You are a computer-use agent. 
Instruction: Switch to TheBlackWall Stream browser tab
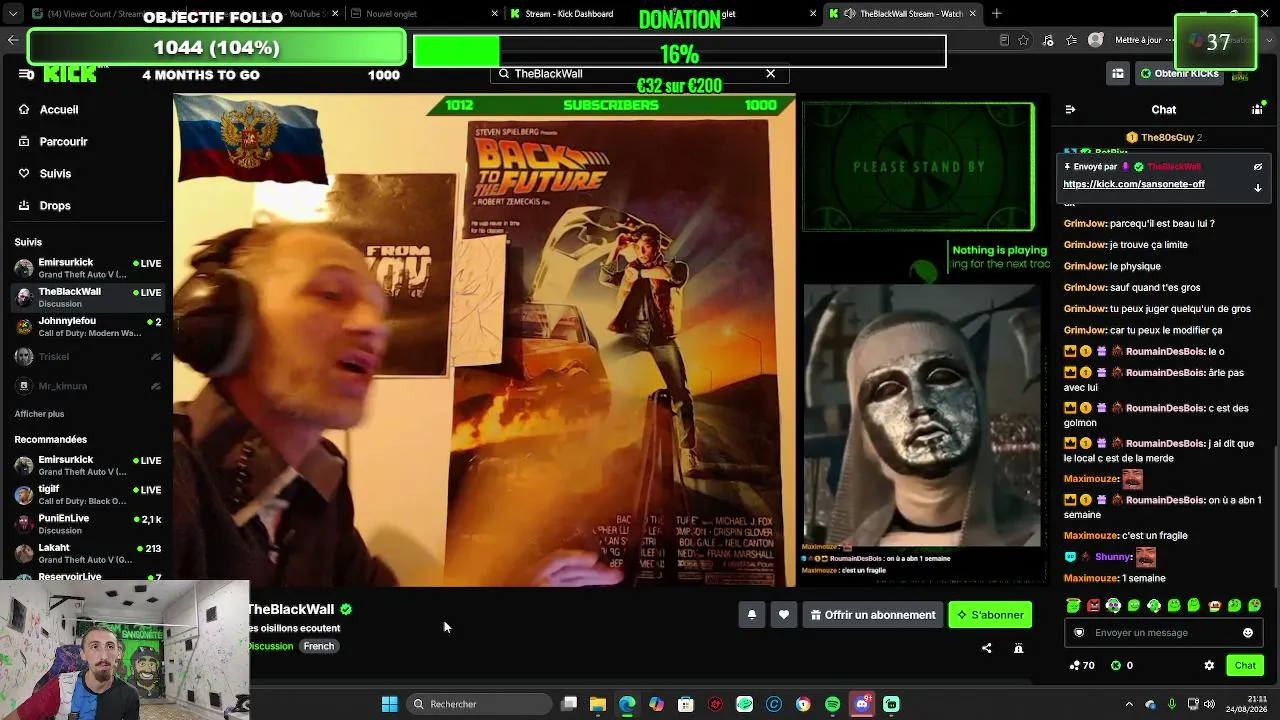[x=905, y=14]
